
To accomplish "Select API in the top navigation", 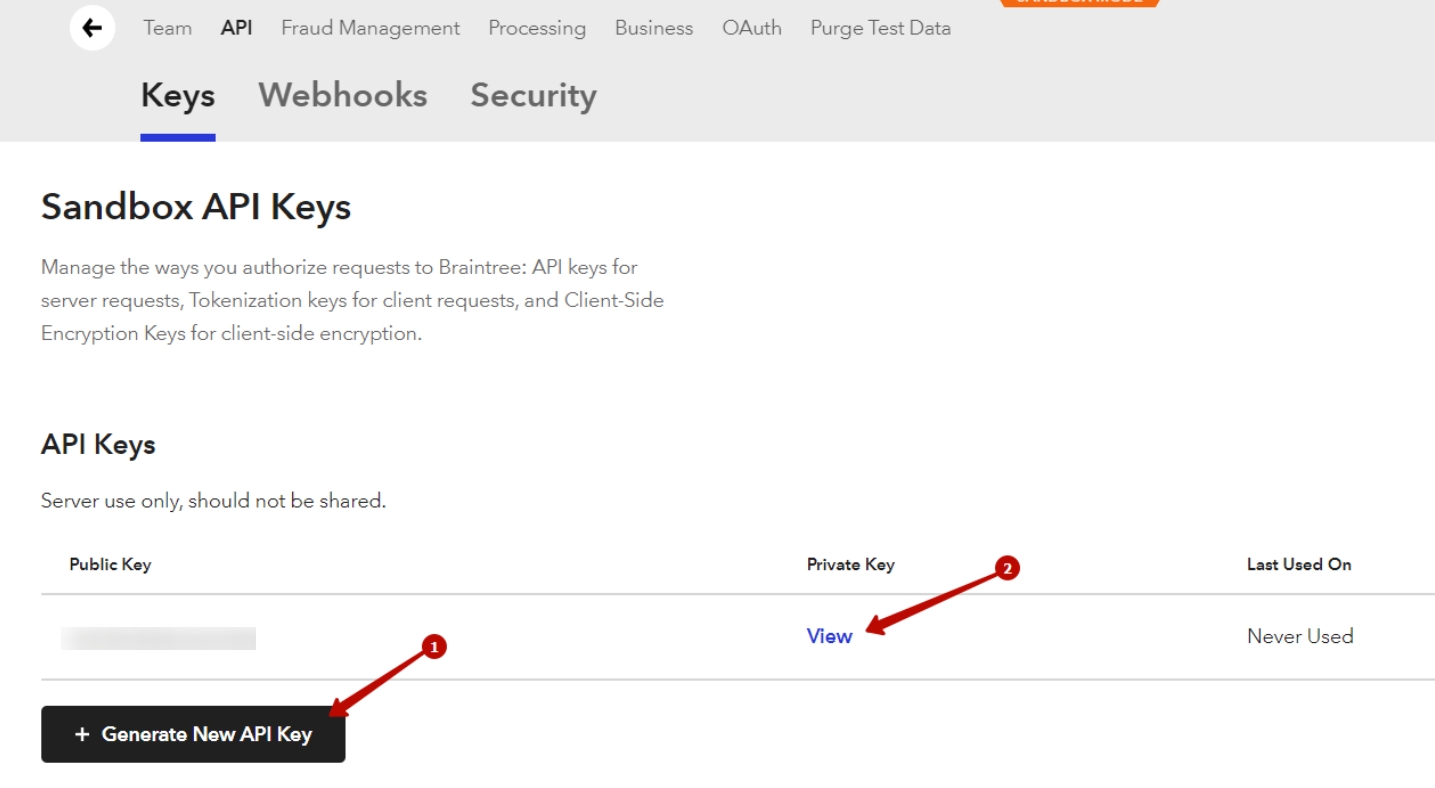I will tap(236, 28).
